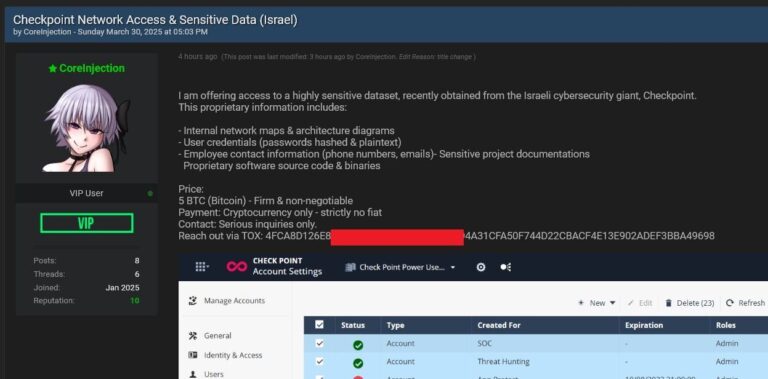This screenshot has width=768, height=379.
Task: Click the Users person icon
Action: pos(193,374)
